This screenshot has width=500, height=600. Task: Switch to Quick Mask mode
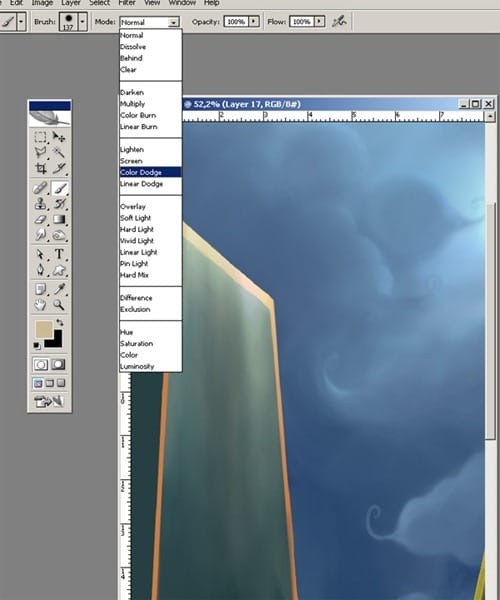coord(58,364)
